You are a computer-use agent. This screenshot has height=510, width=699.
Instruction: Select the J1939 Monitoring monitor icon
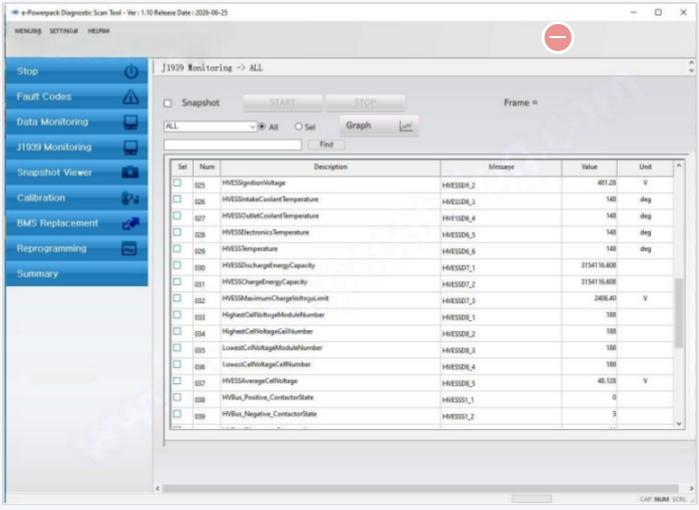(x=130, y=147)
